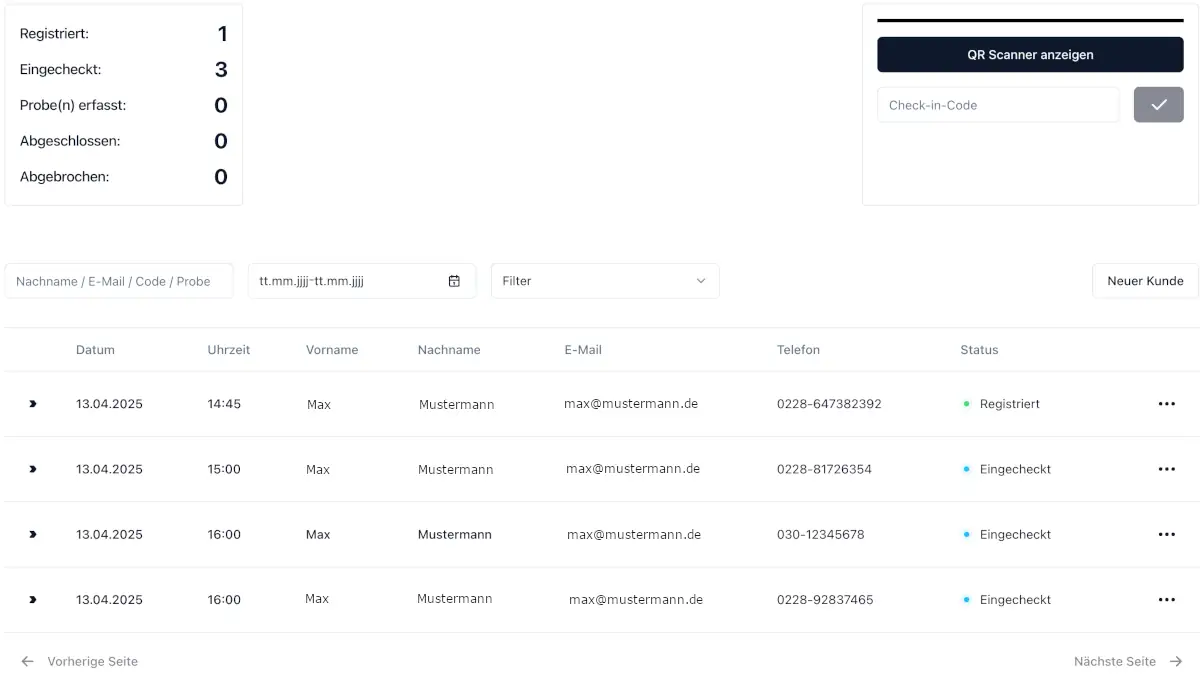Open the calendar picker icon in date field

pyautogui.click(x=454, y=281)
